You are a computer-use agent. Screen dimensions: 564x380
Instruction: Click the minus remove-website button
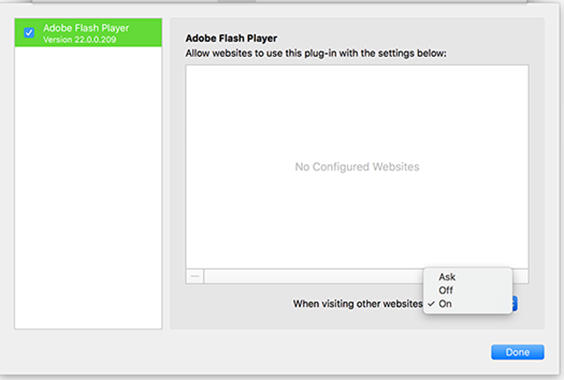point(195,276)
